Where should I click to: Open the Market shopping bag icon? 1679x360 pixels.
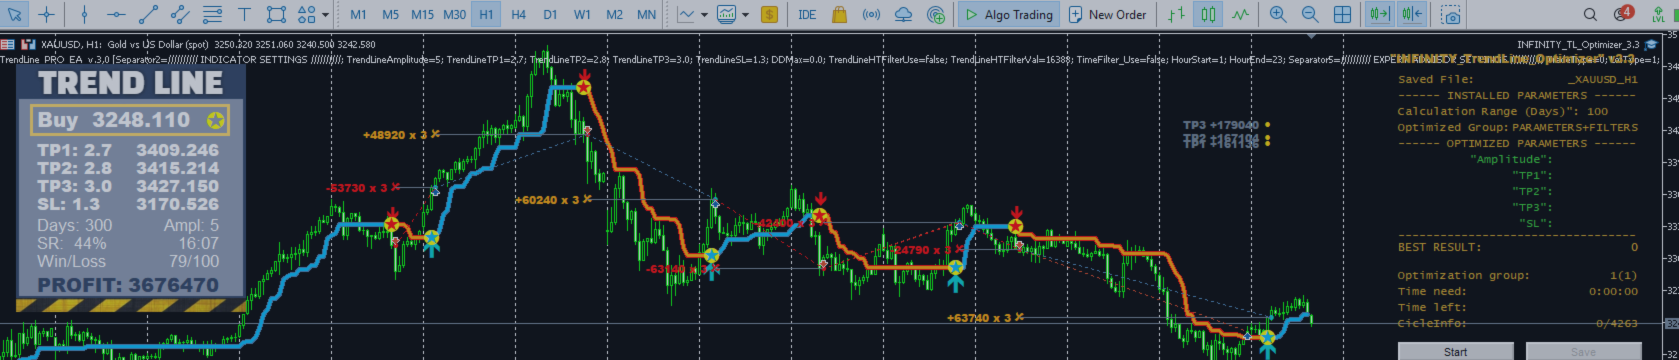[839, 15]
